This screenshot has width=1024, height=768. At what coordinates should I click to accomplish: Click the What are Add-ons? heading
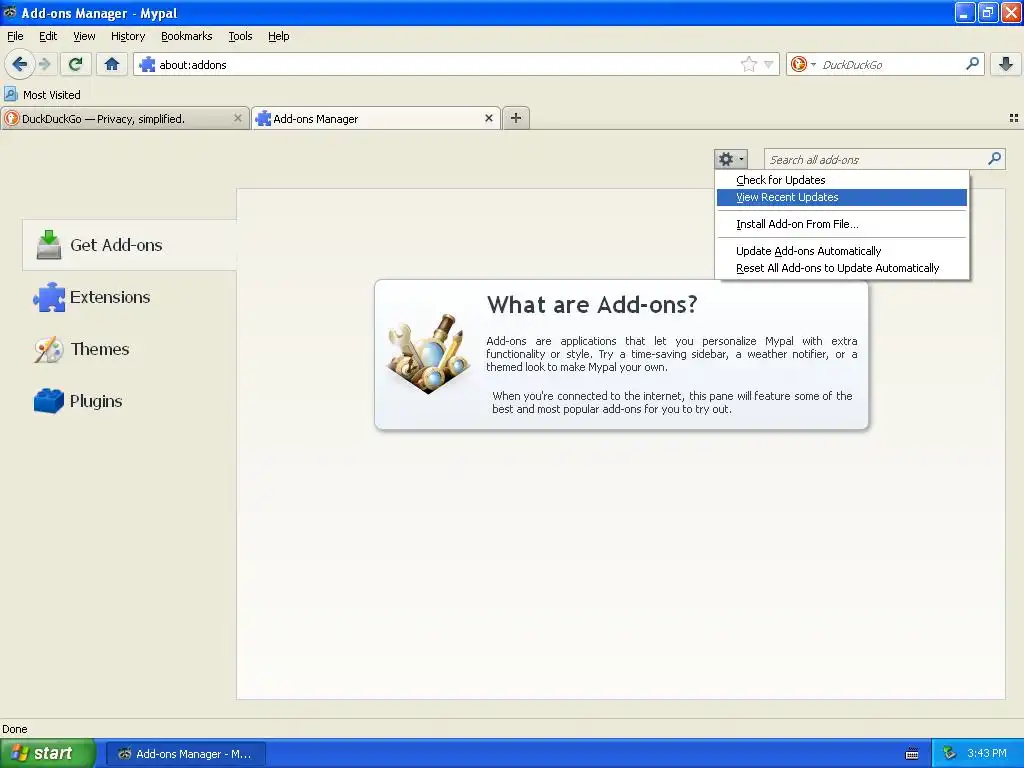tap(592, 304)
